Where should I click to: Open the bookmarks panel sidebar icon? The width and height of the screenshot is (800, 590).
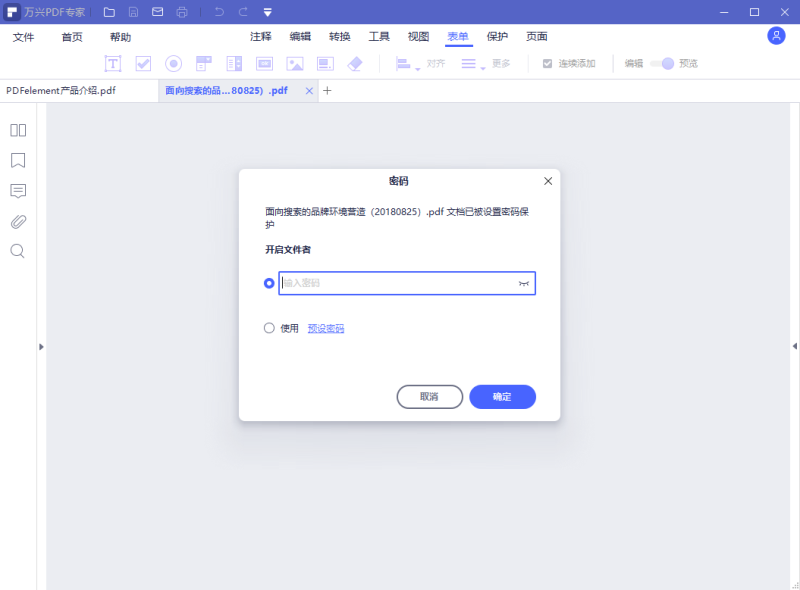pyautogui.click(x=16, y=160)
